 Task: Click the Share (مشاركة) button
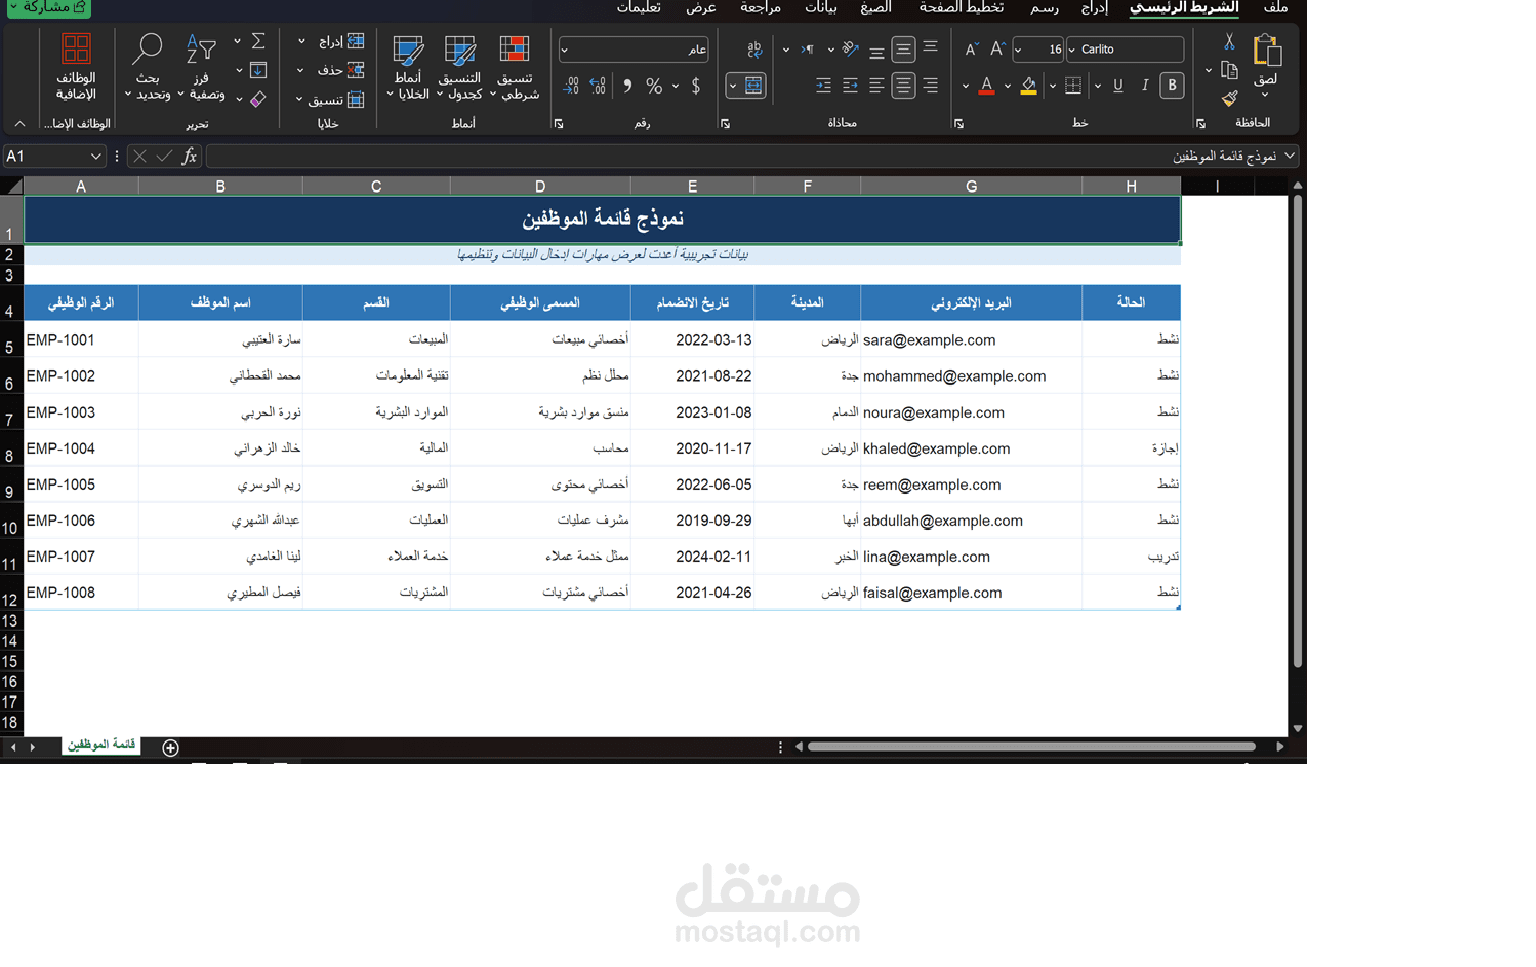(47, 8)
